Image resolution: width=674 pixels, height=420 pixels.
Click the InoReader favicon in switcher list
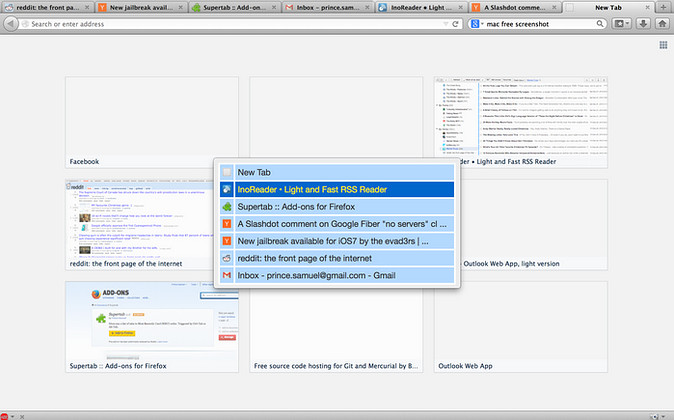(x=227, y=190)
